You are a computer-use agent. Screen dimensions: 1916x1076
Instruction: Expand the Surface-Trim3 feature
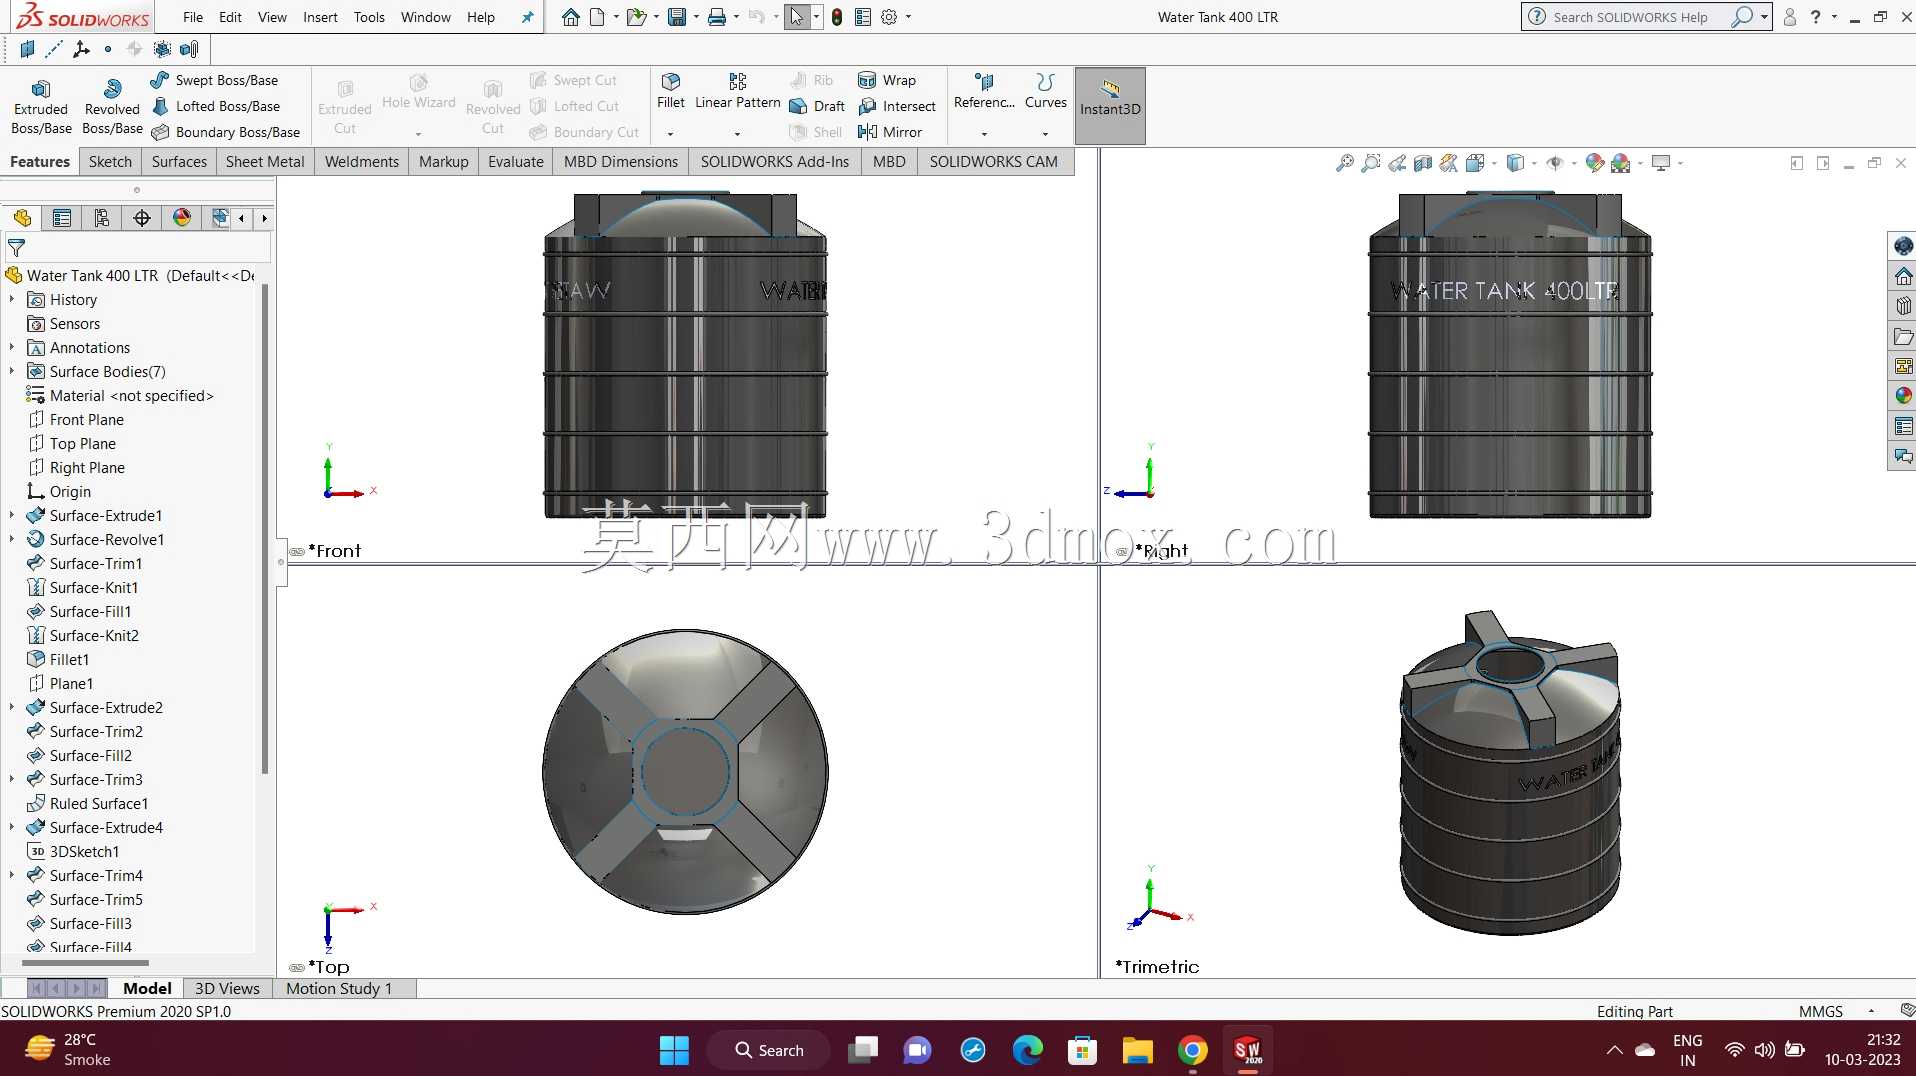tap(11, 779)
